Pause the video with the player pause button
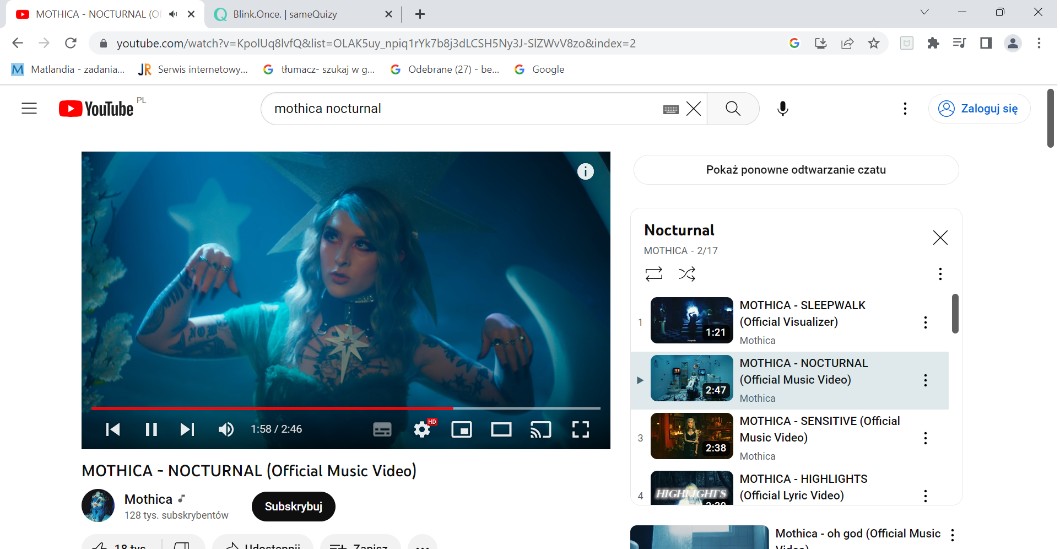 point(151,429)
